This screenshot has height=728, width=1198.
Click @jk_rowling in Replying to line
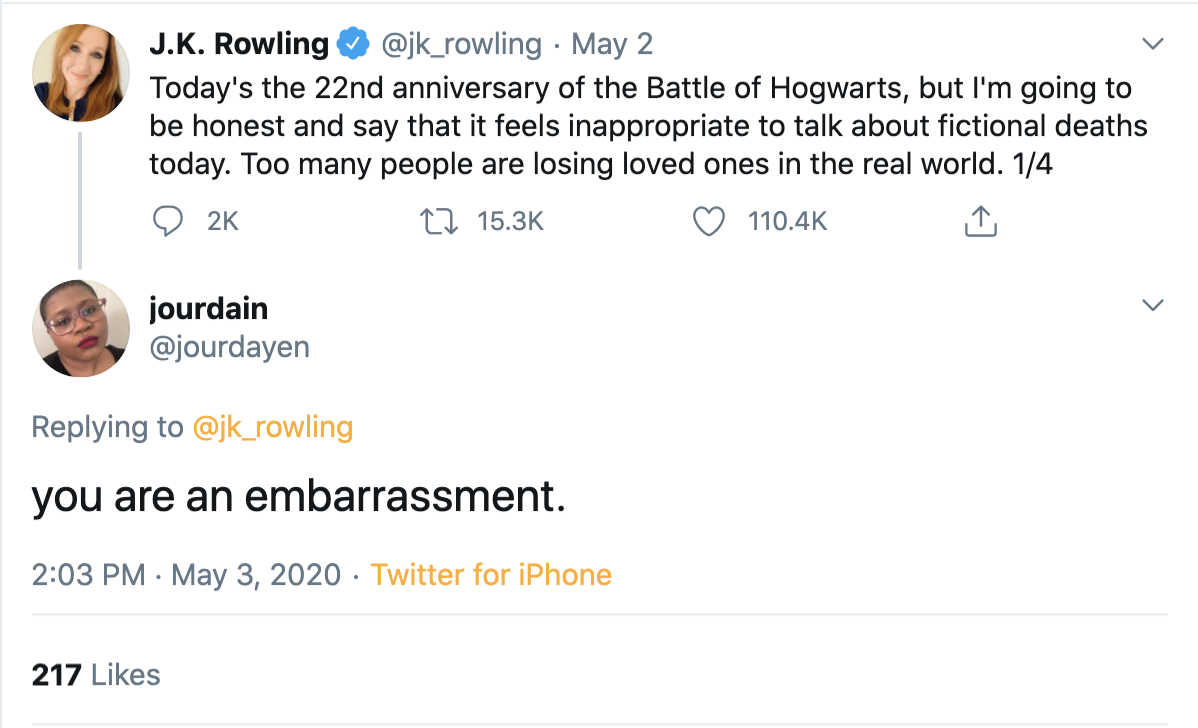[x=272, y=427]
